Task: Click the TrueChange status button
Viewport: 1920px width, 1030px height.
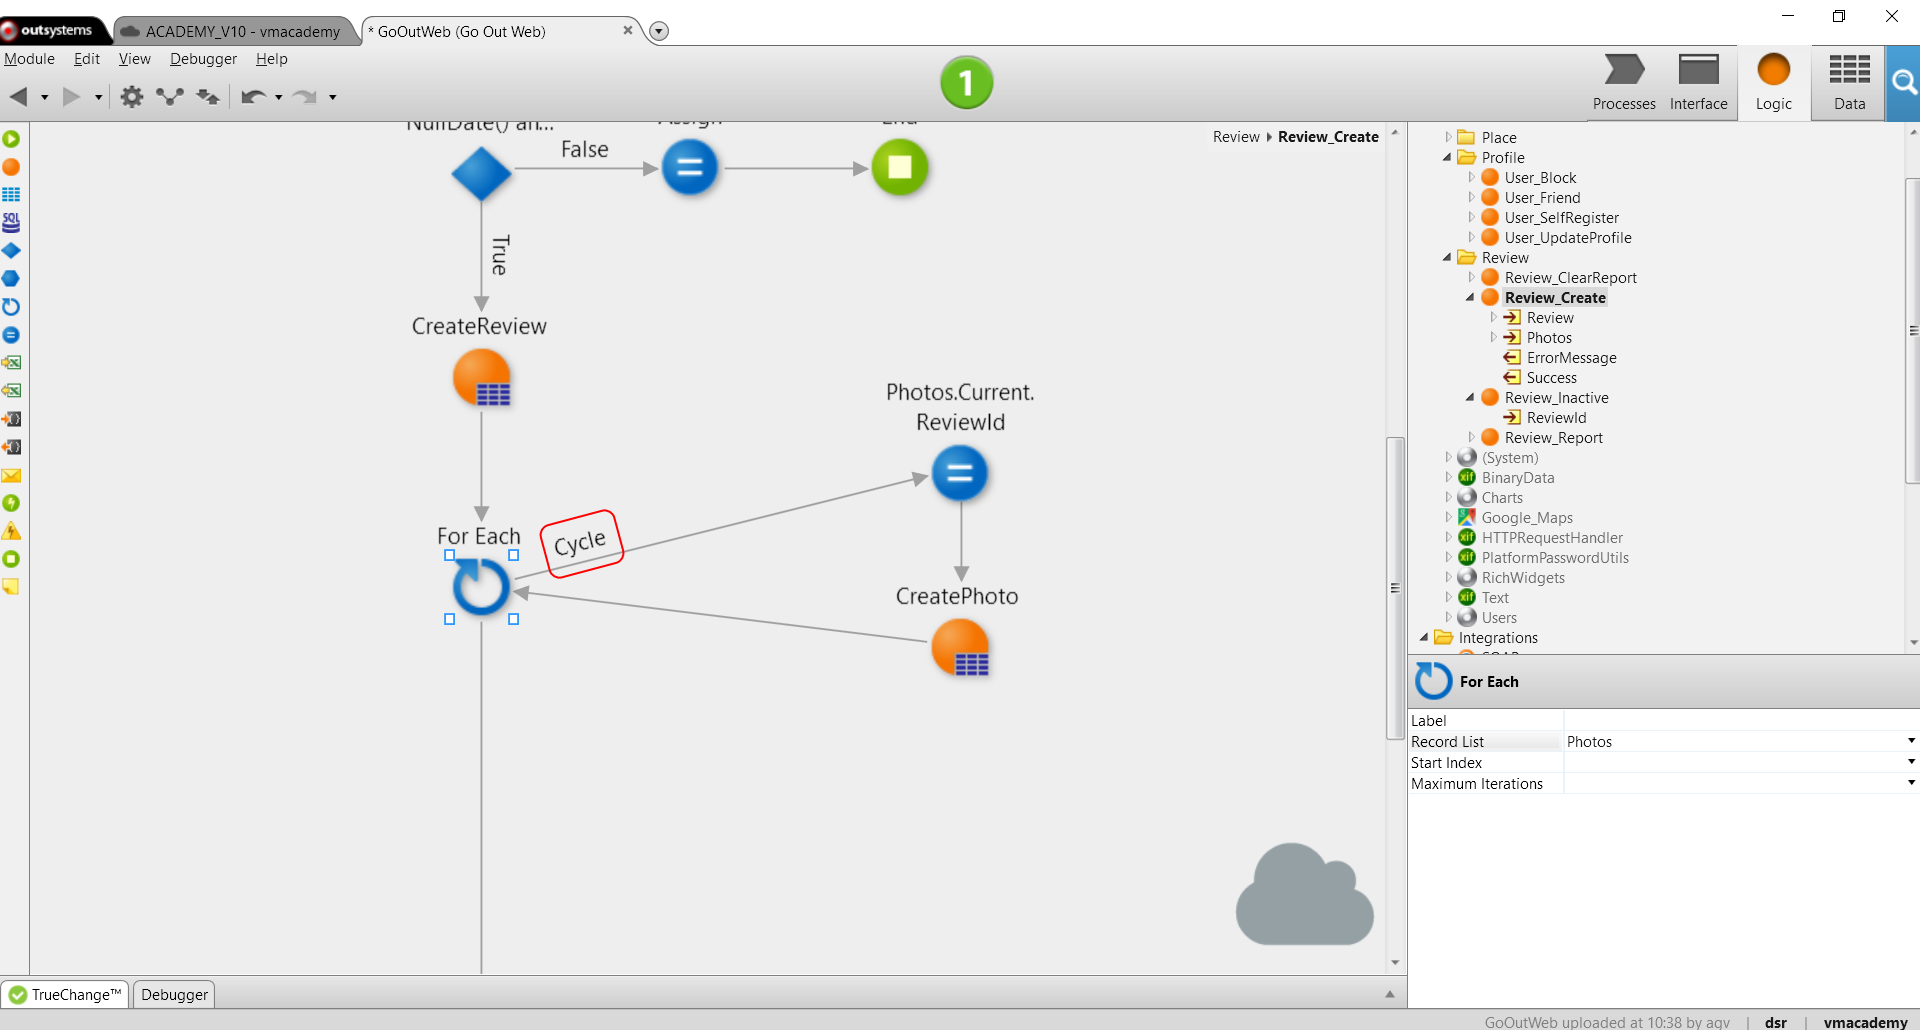Action: click(65, 994)
